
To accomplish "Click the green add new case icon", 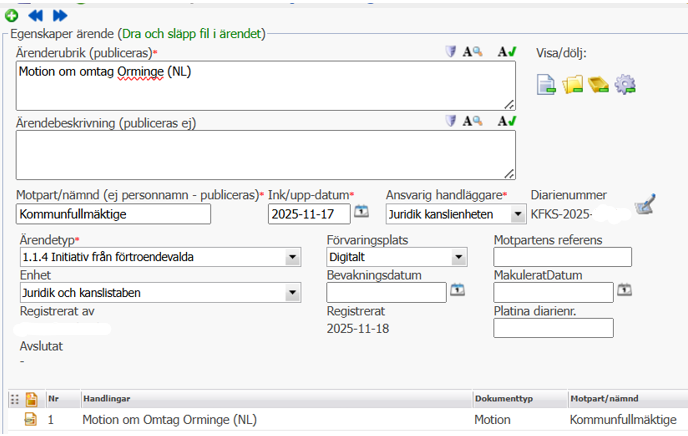I will 11,15.
